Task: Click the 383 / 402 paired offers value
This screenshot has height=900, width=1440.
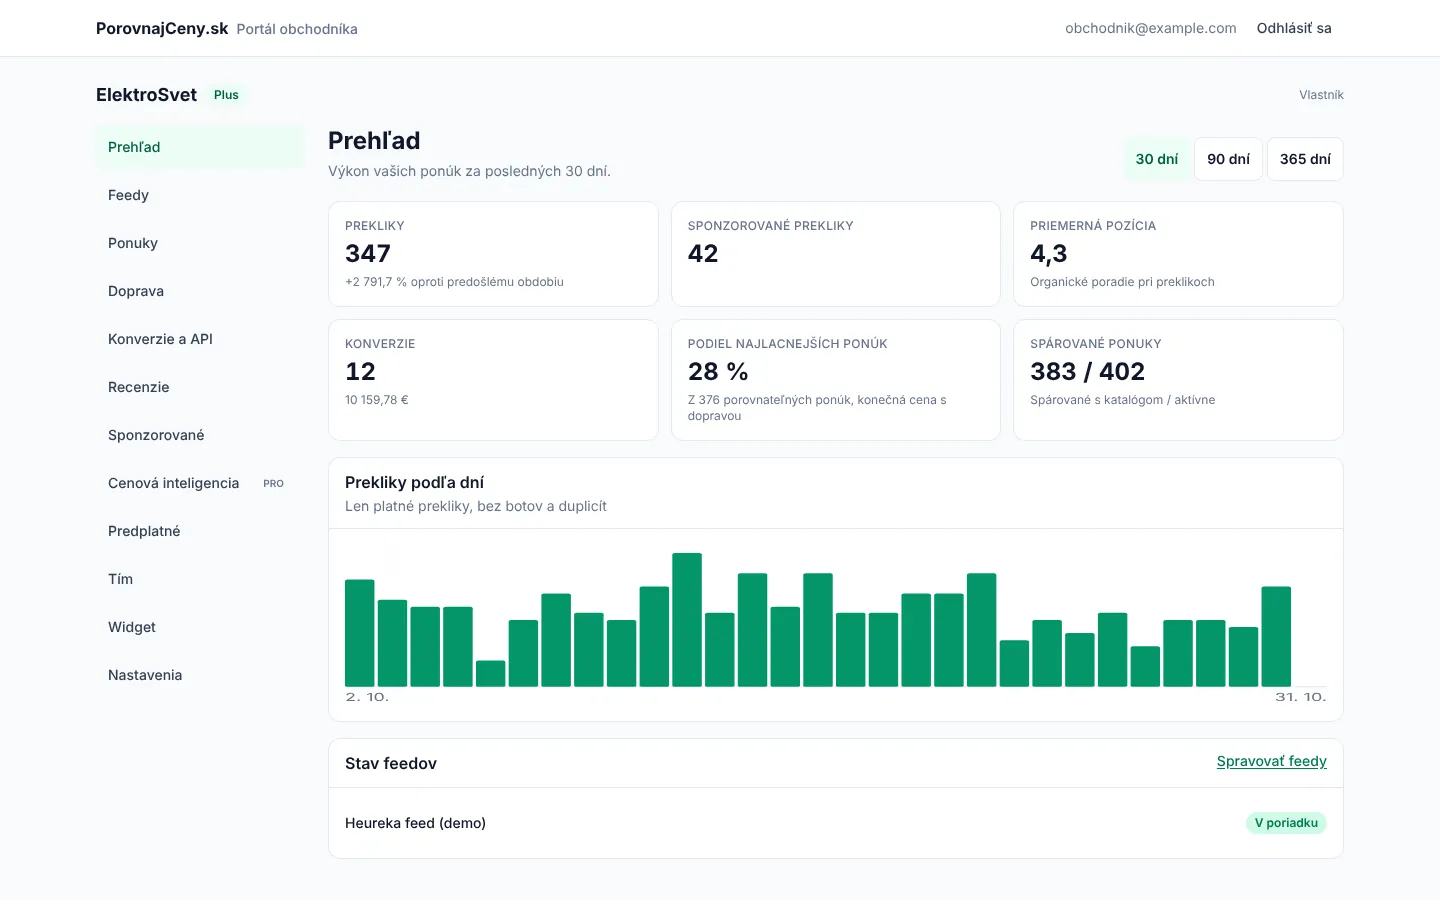Action: [1087, 372]
